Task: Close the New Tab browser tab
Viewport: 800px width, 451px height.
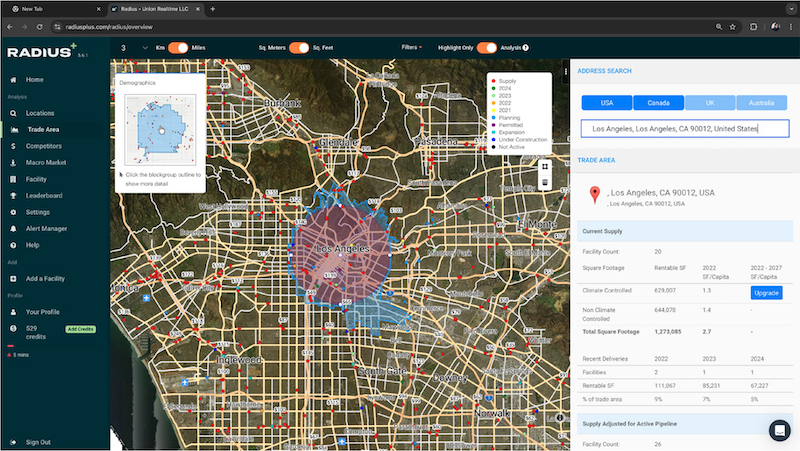Action: (98, 9)
